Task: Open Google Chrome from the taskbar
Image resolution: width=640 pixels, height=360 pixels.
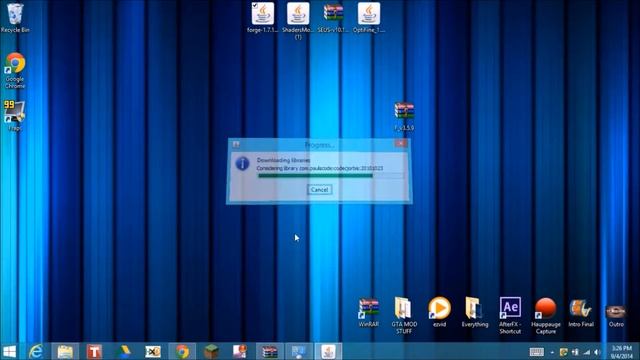Action: [182, 351]
